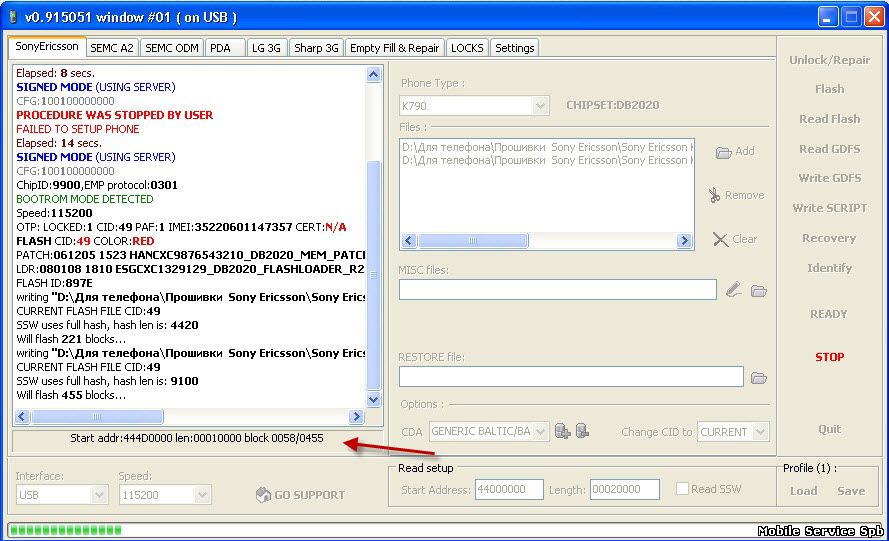Viewport: 889px width, 541px height.
Task: Expand the Change CID to CURRENT dropdown
Action: coord(761,432)
